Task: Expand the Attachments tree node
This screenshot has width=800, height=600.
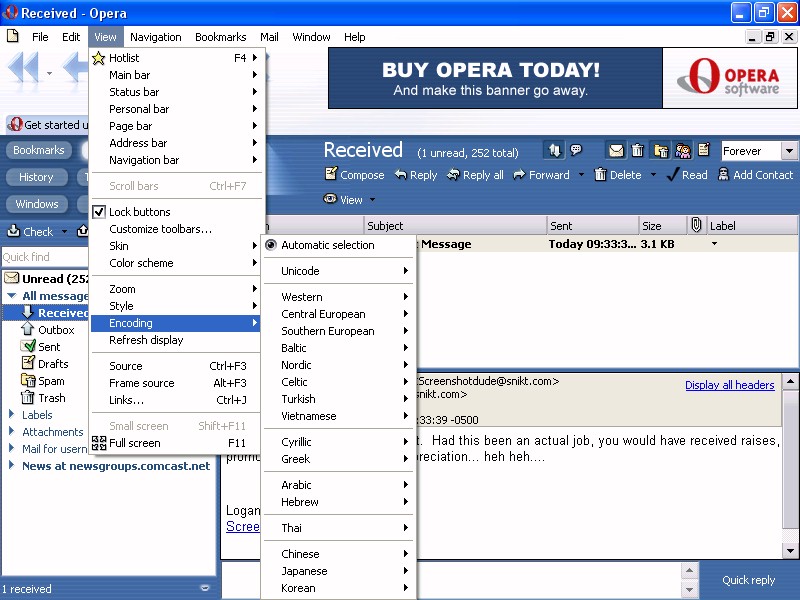Action: click(x=12, y=432)
